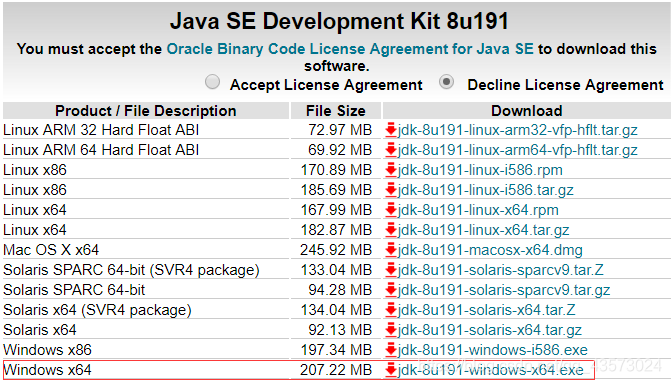Viewport: 671px width, 384px height.
Task: Select Accept License Agreement radio button
Action: [x=212, y=82]
